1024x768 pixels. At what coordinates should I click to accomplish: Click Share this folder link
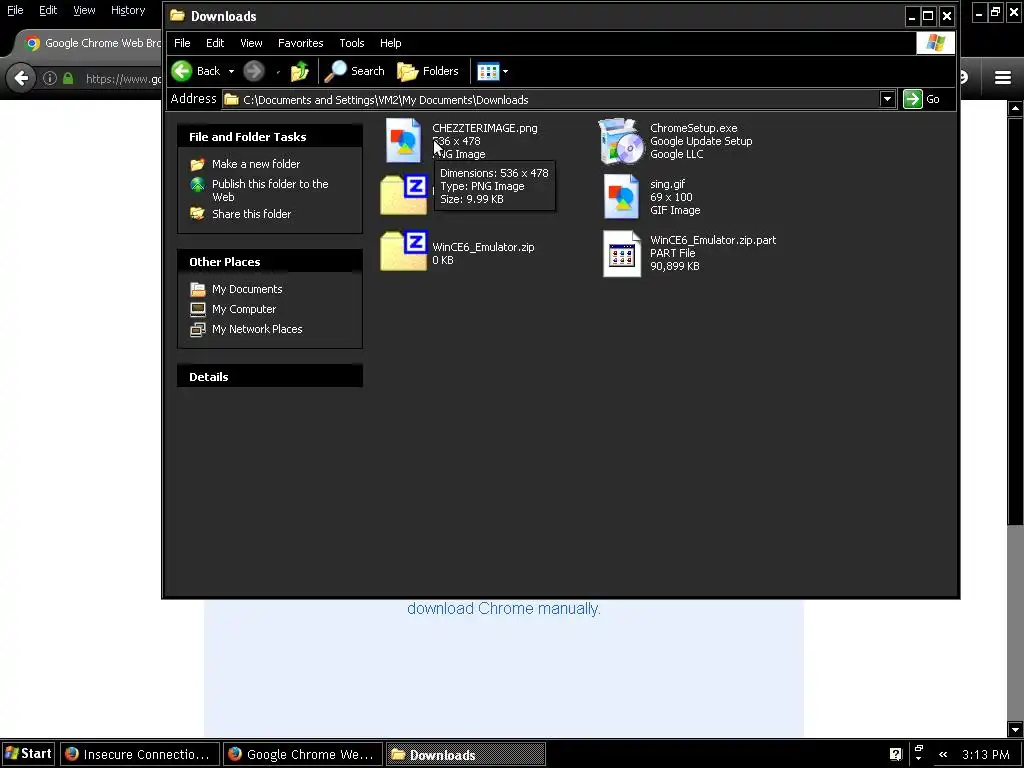[251, 214]
